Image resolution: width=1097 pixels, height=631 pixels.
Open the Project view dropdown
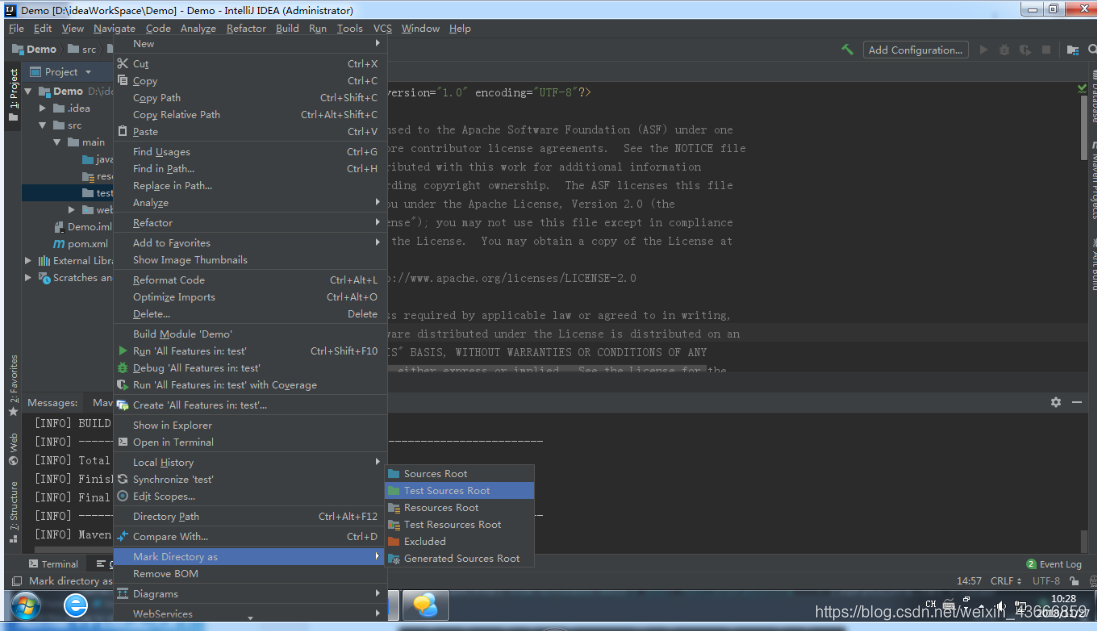pos(88,72)
